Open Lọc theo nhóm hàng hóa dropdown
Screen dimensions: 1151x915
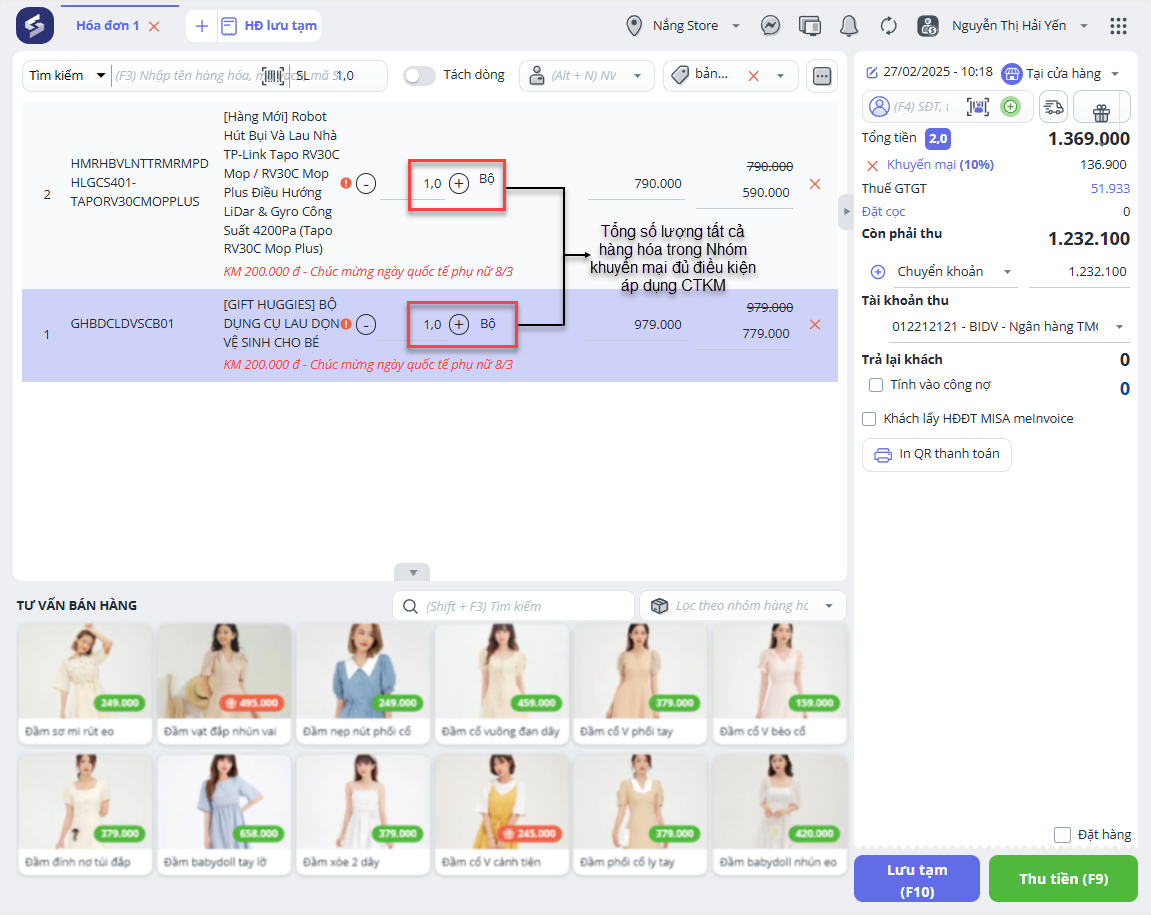click(x=743, y=606)
